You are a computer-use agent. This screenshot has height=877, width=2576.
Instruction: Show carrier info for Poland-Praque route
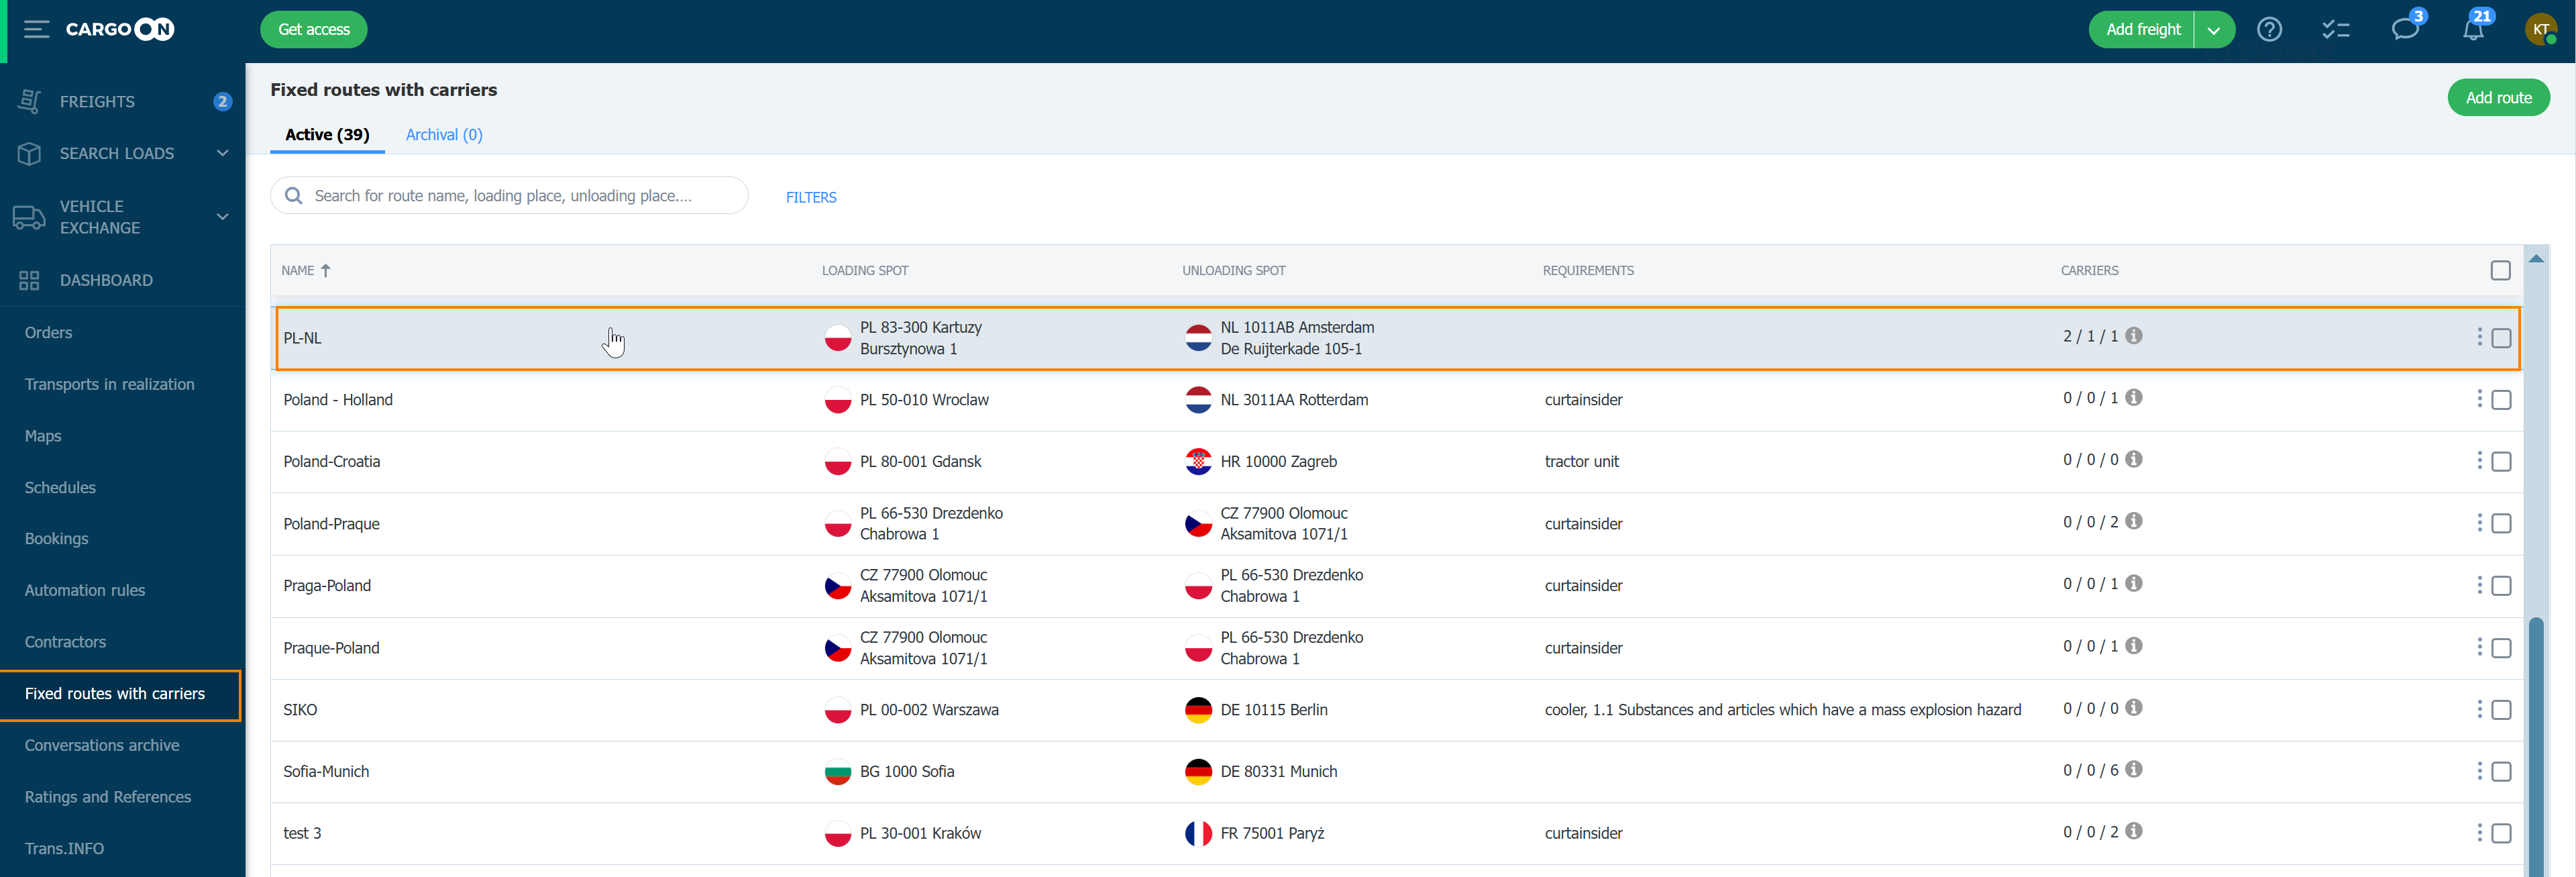[2134, 522]
